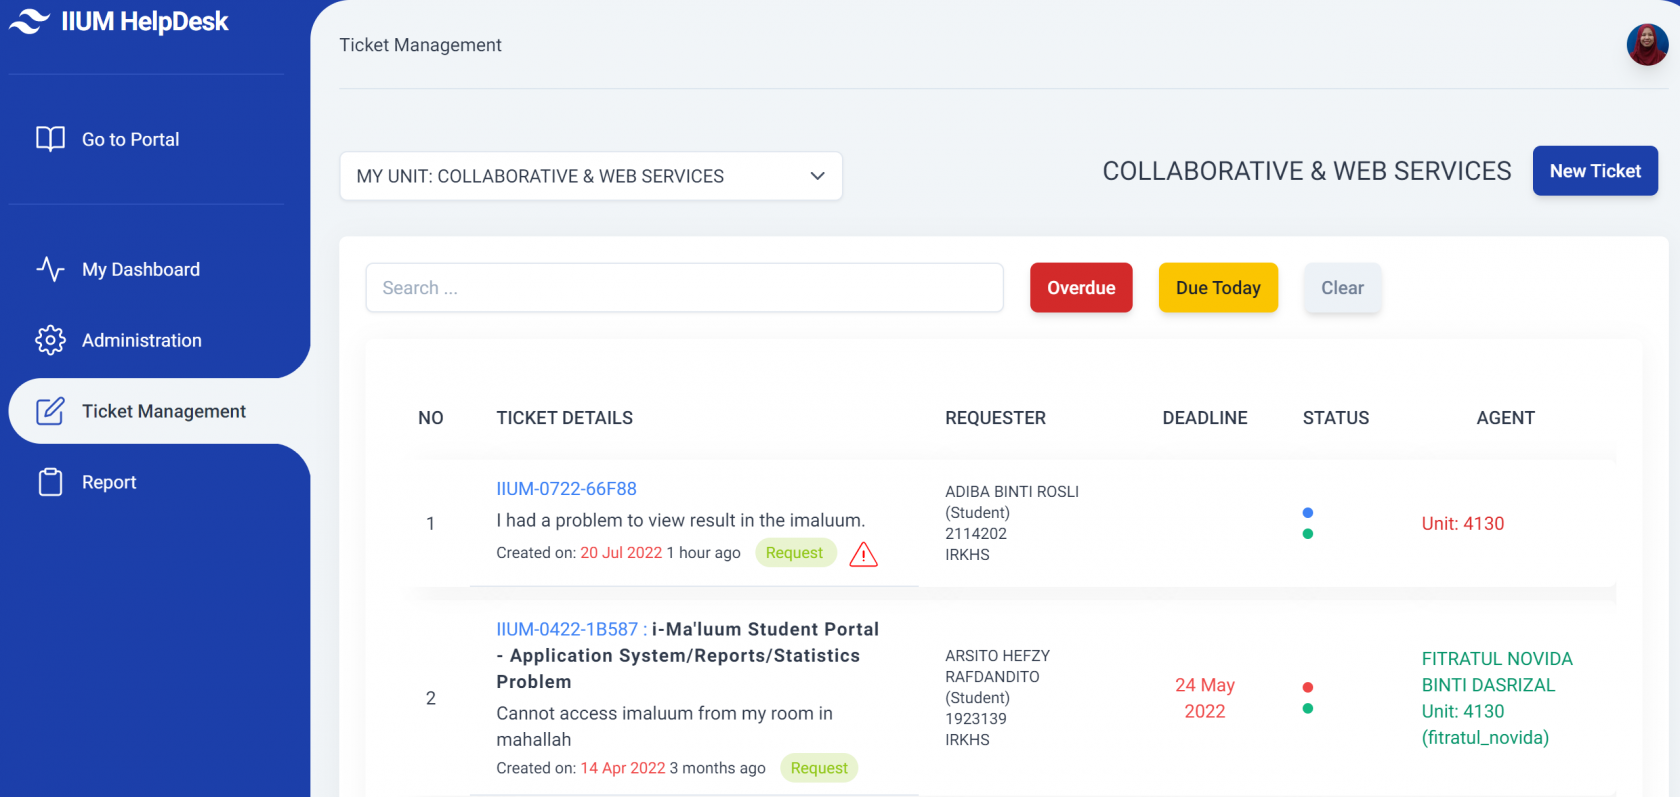
Task: Click the activity pulse icon beside My Dashboard
Action: coord(50,269)
